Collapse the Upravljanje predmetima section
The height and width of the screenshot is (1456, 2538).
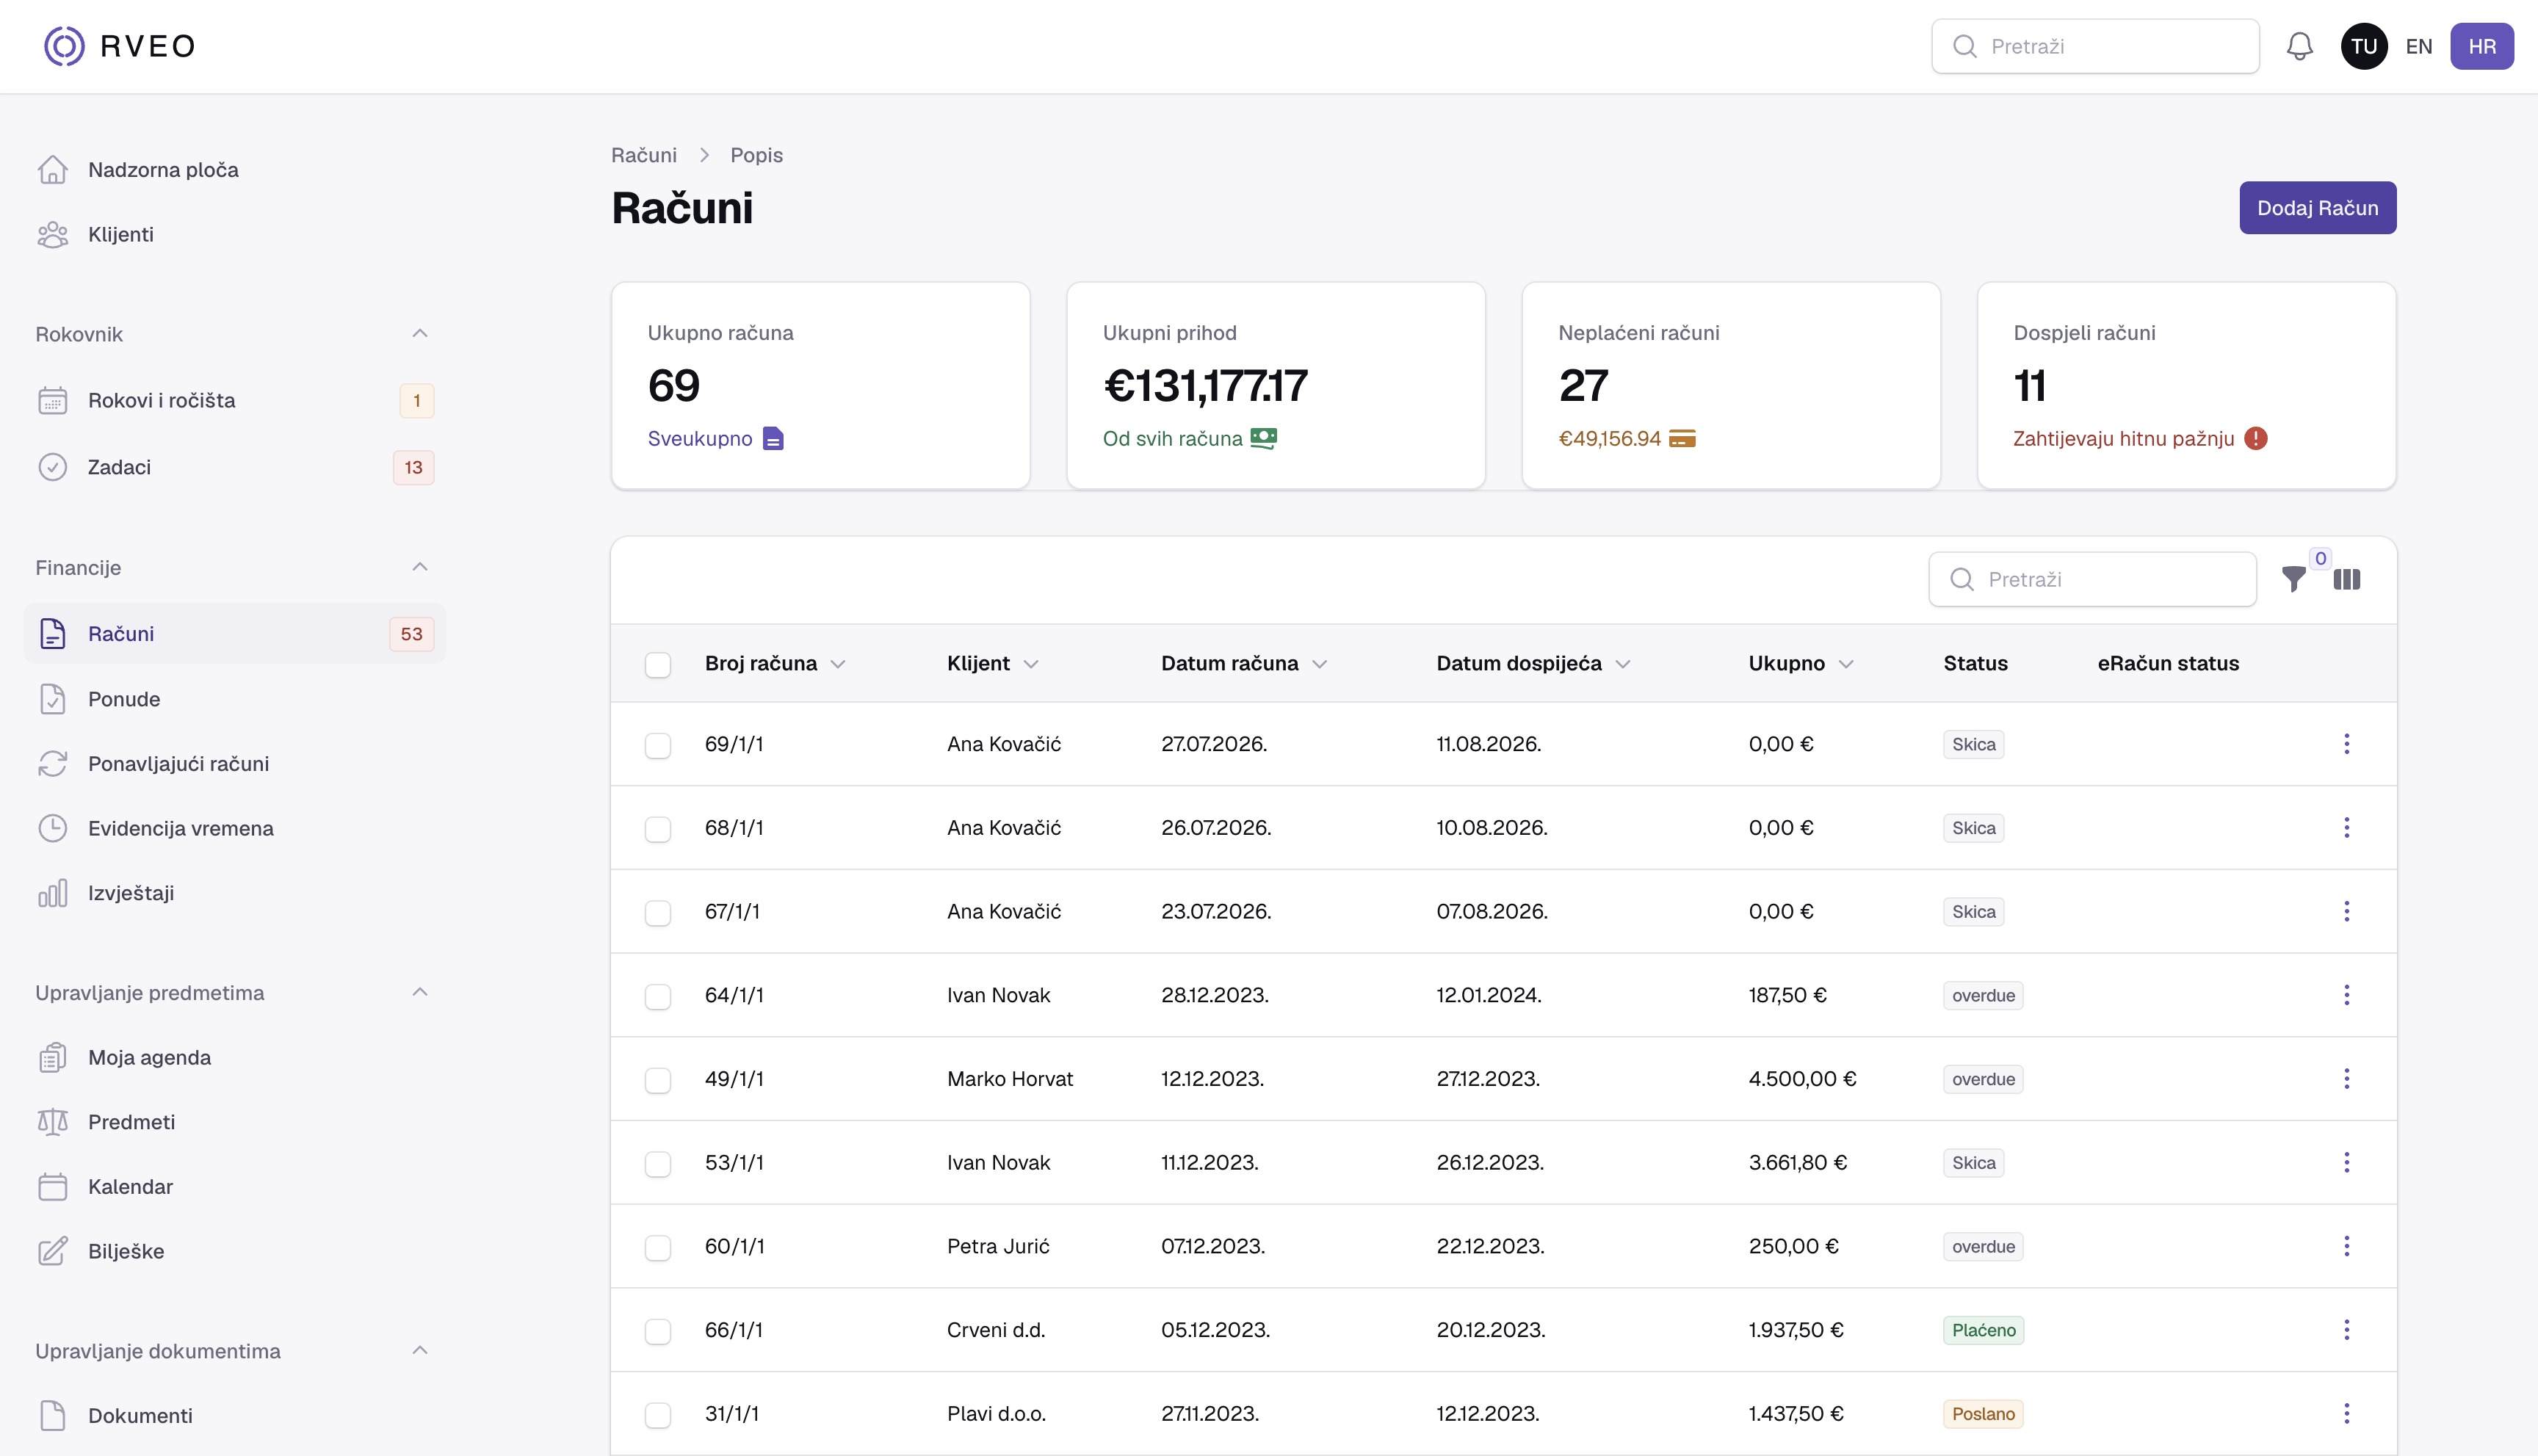click(420, 992)
